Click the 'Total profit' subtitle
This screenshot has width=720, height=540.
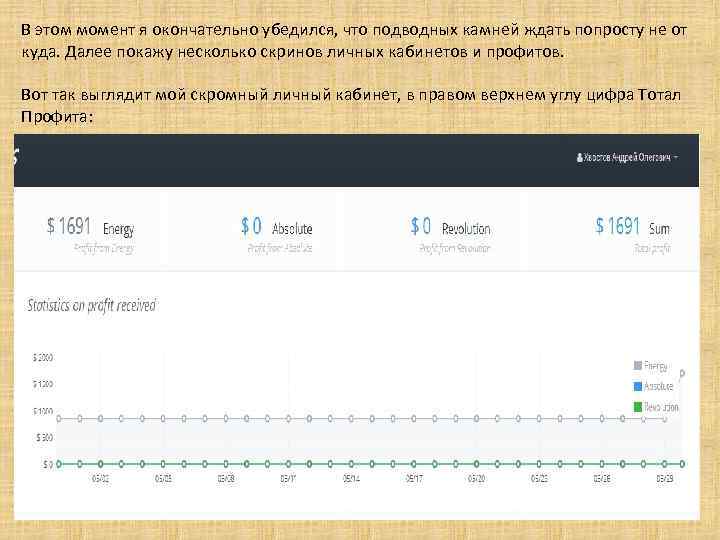click(x=652, y=248)
